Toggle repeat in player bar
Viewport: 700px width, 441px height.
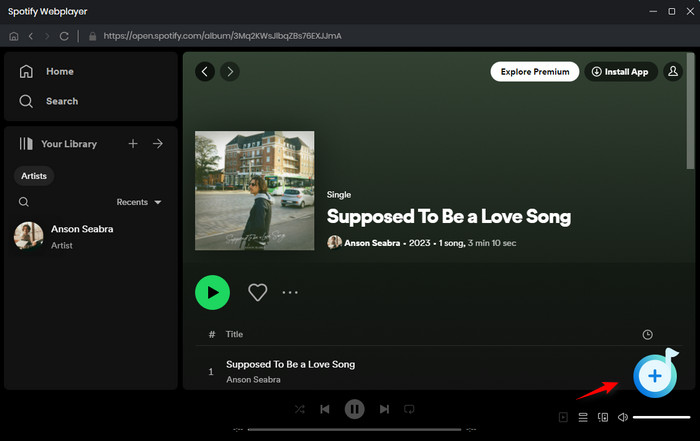[409, 409]
